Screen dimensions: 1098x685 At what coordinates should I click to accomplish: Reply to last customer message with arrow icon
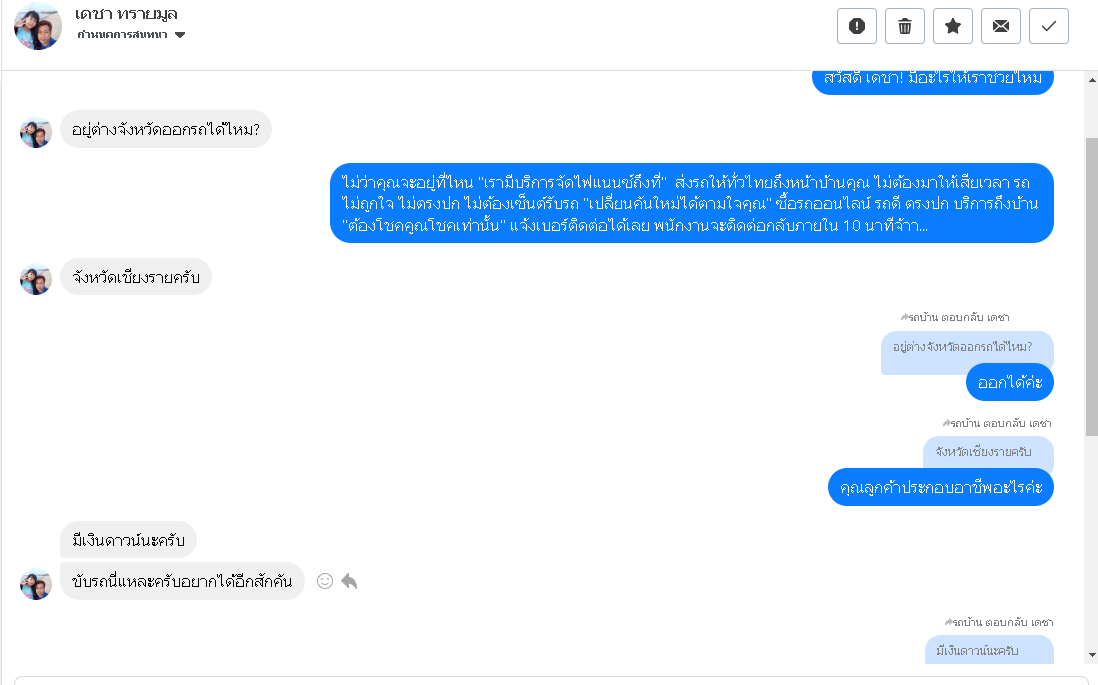click(349, 581)
